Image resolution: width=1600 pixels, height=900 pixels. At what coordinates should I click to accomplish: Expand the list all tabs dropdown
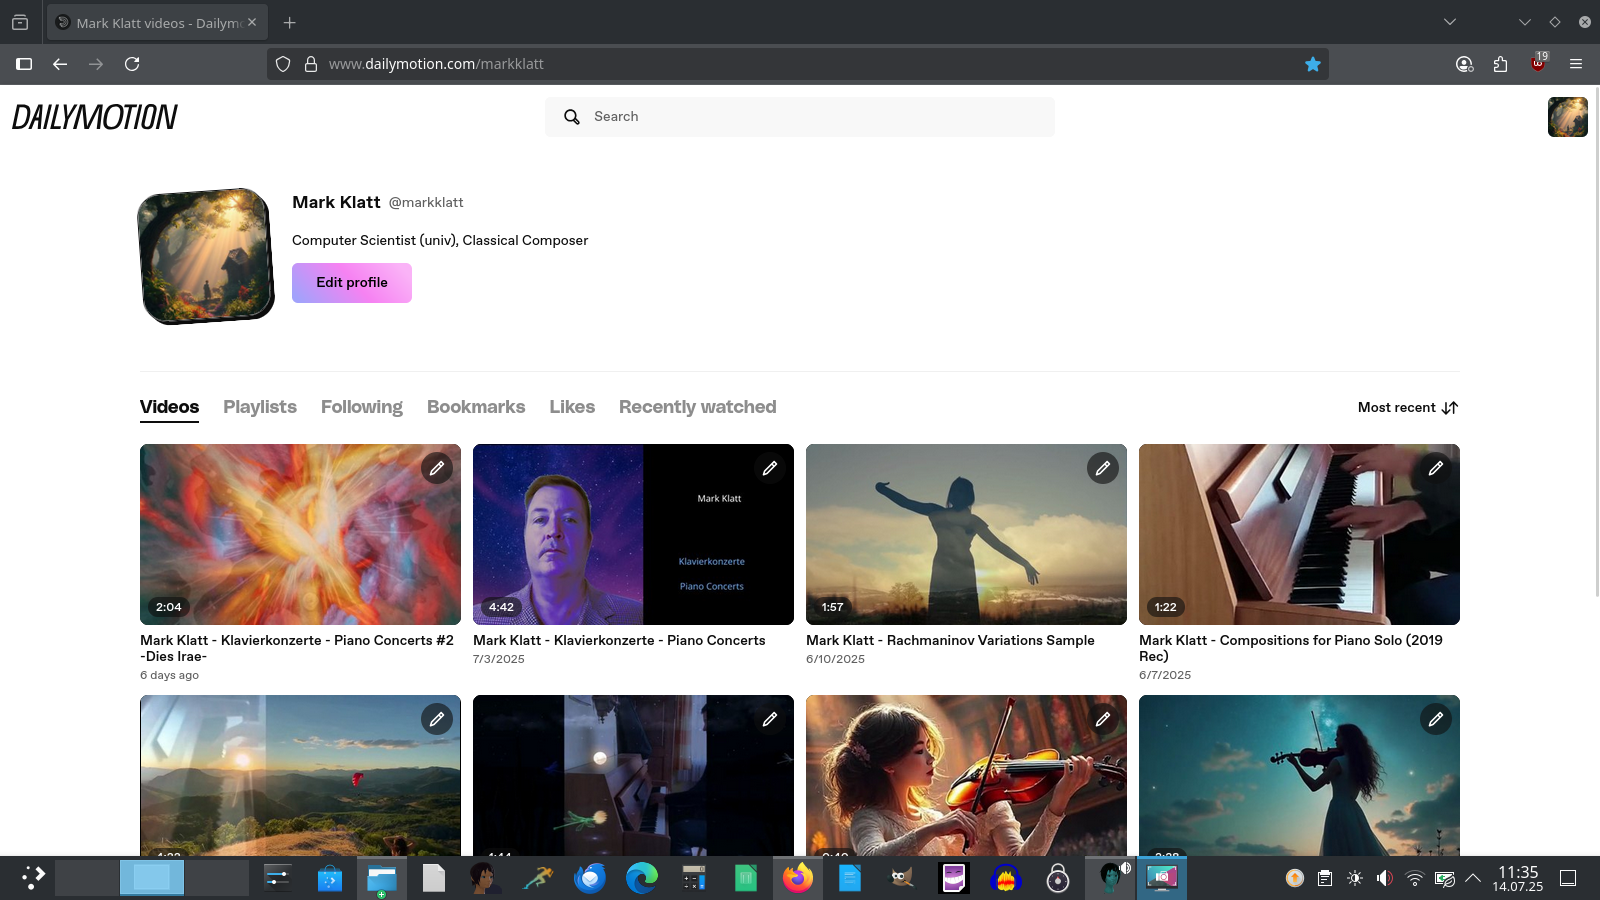[x=1450, y=22]
